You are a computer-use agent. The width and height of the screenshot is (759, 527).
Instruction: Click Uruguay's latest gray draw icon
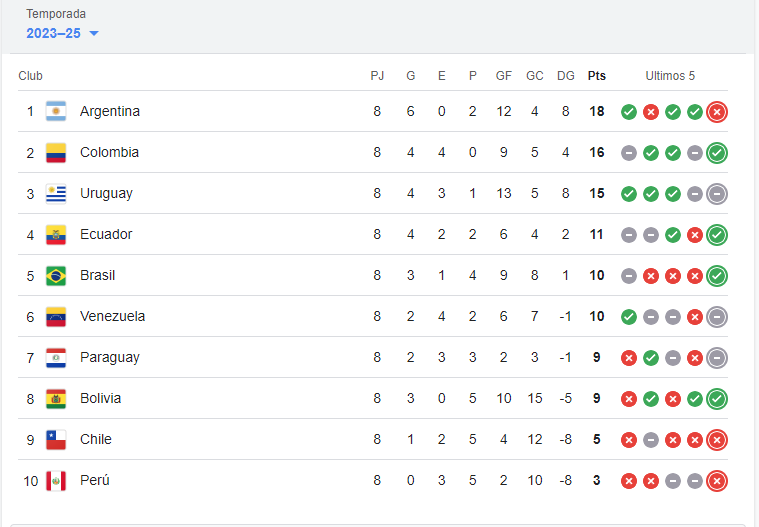tap(717, 194)
